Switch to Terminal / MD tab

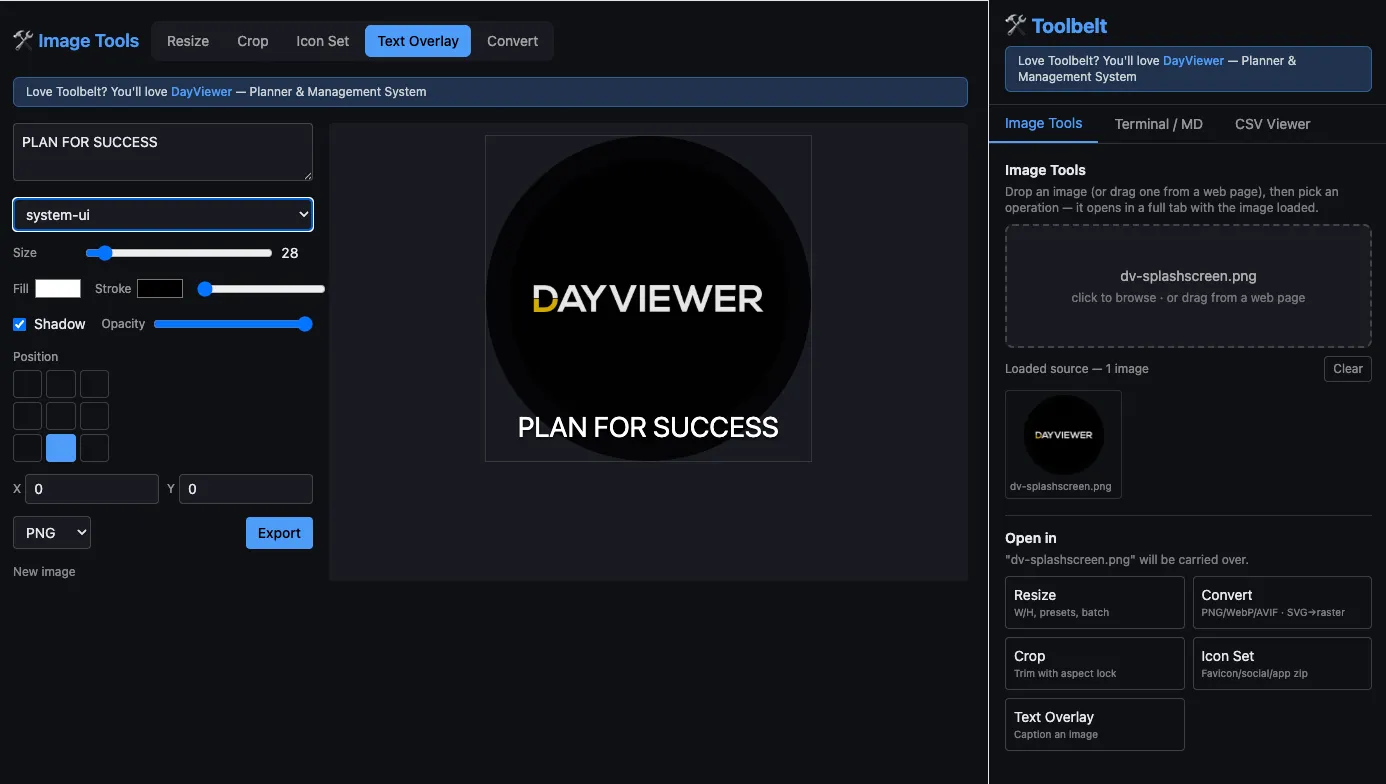[1159, 124]
